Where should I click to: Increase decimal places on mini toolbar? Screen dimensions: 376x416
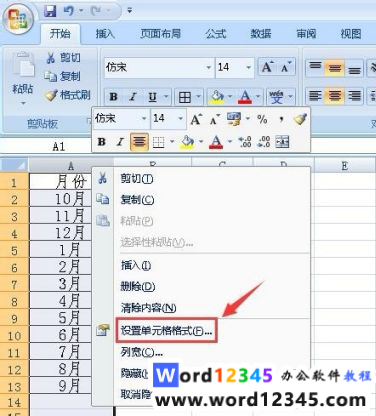tap(245, 142)
